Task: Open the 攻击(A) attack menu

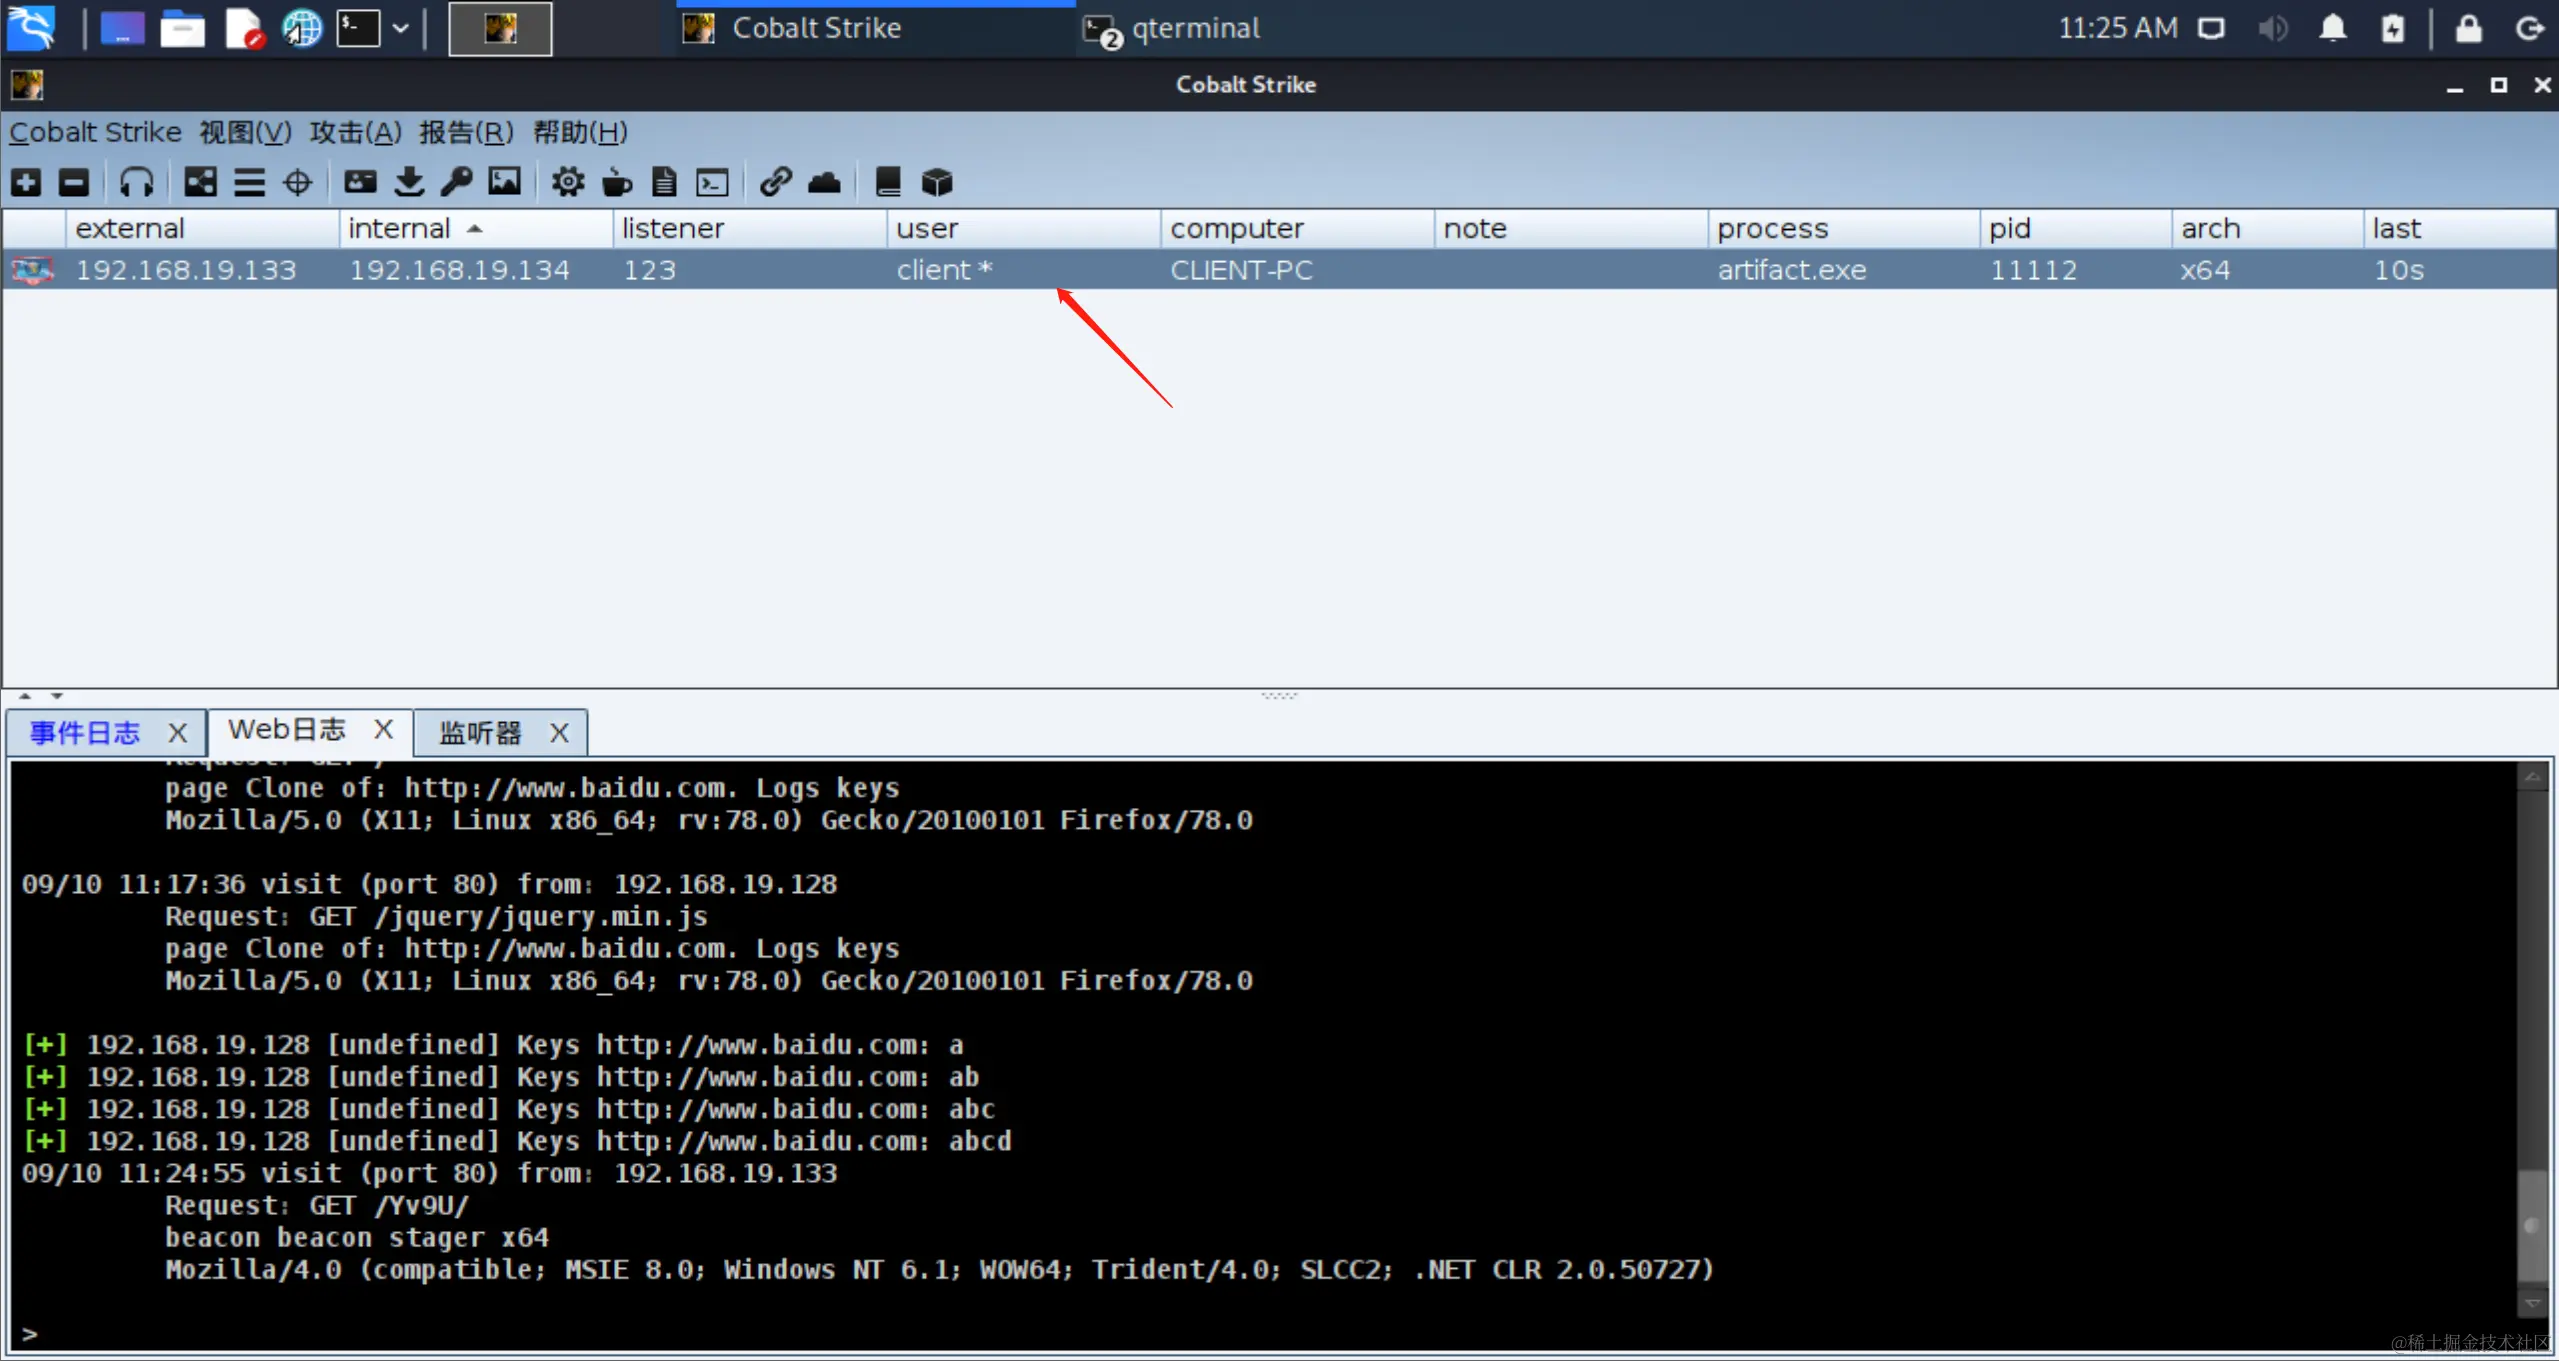Action: (x=354, y=132)
